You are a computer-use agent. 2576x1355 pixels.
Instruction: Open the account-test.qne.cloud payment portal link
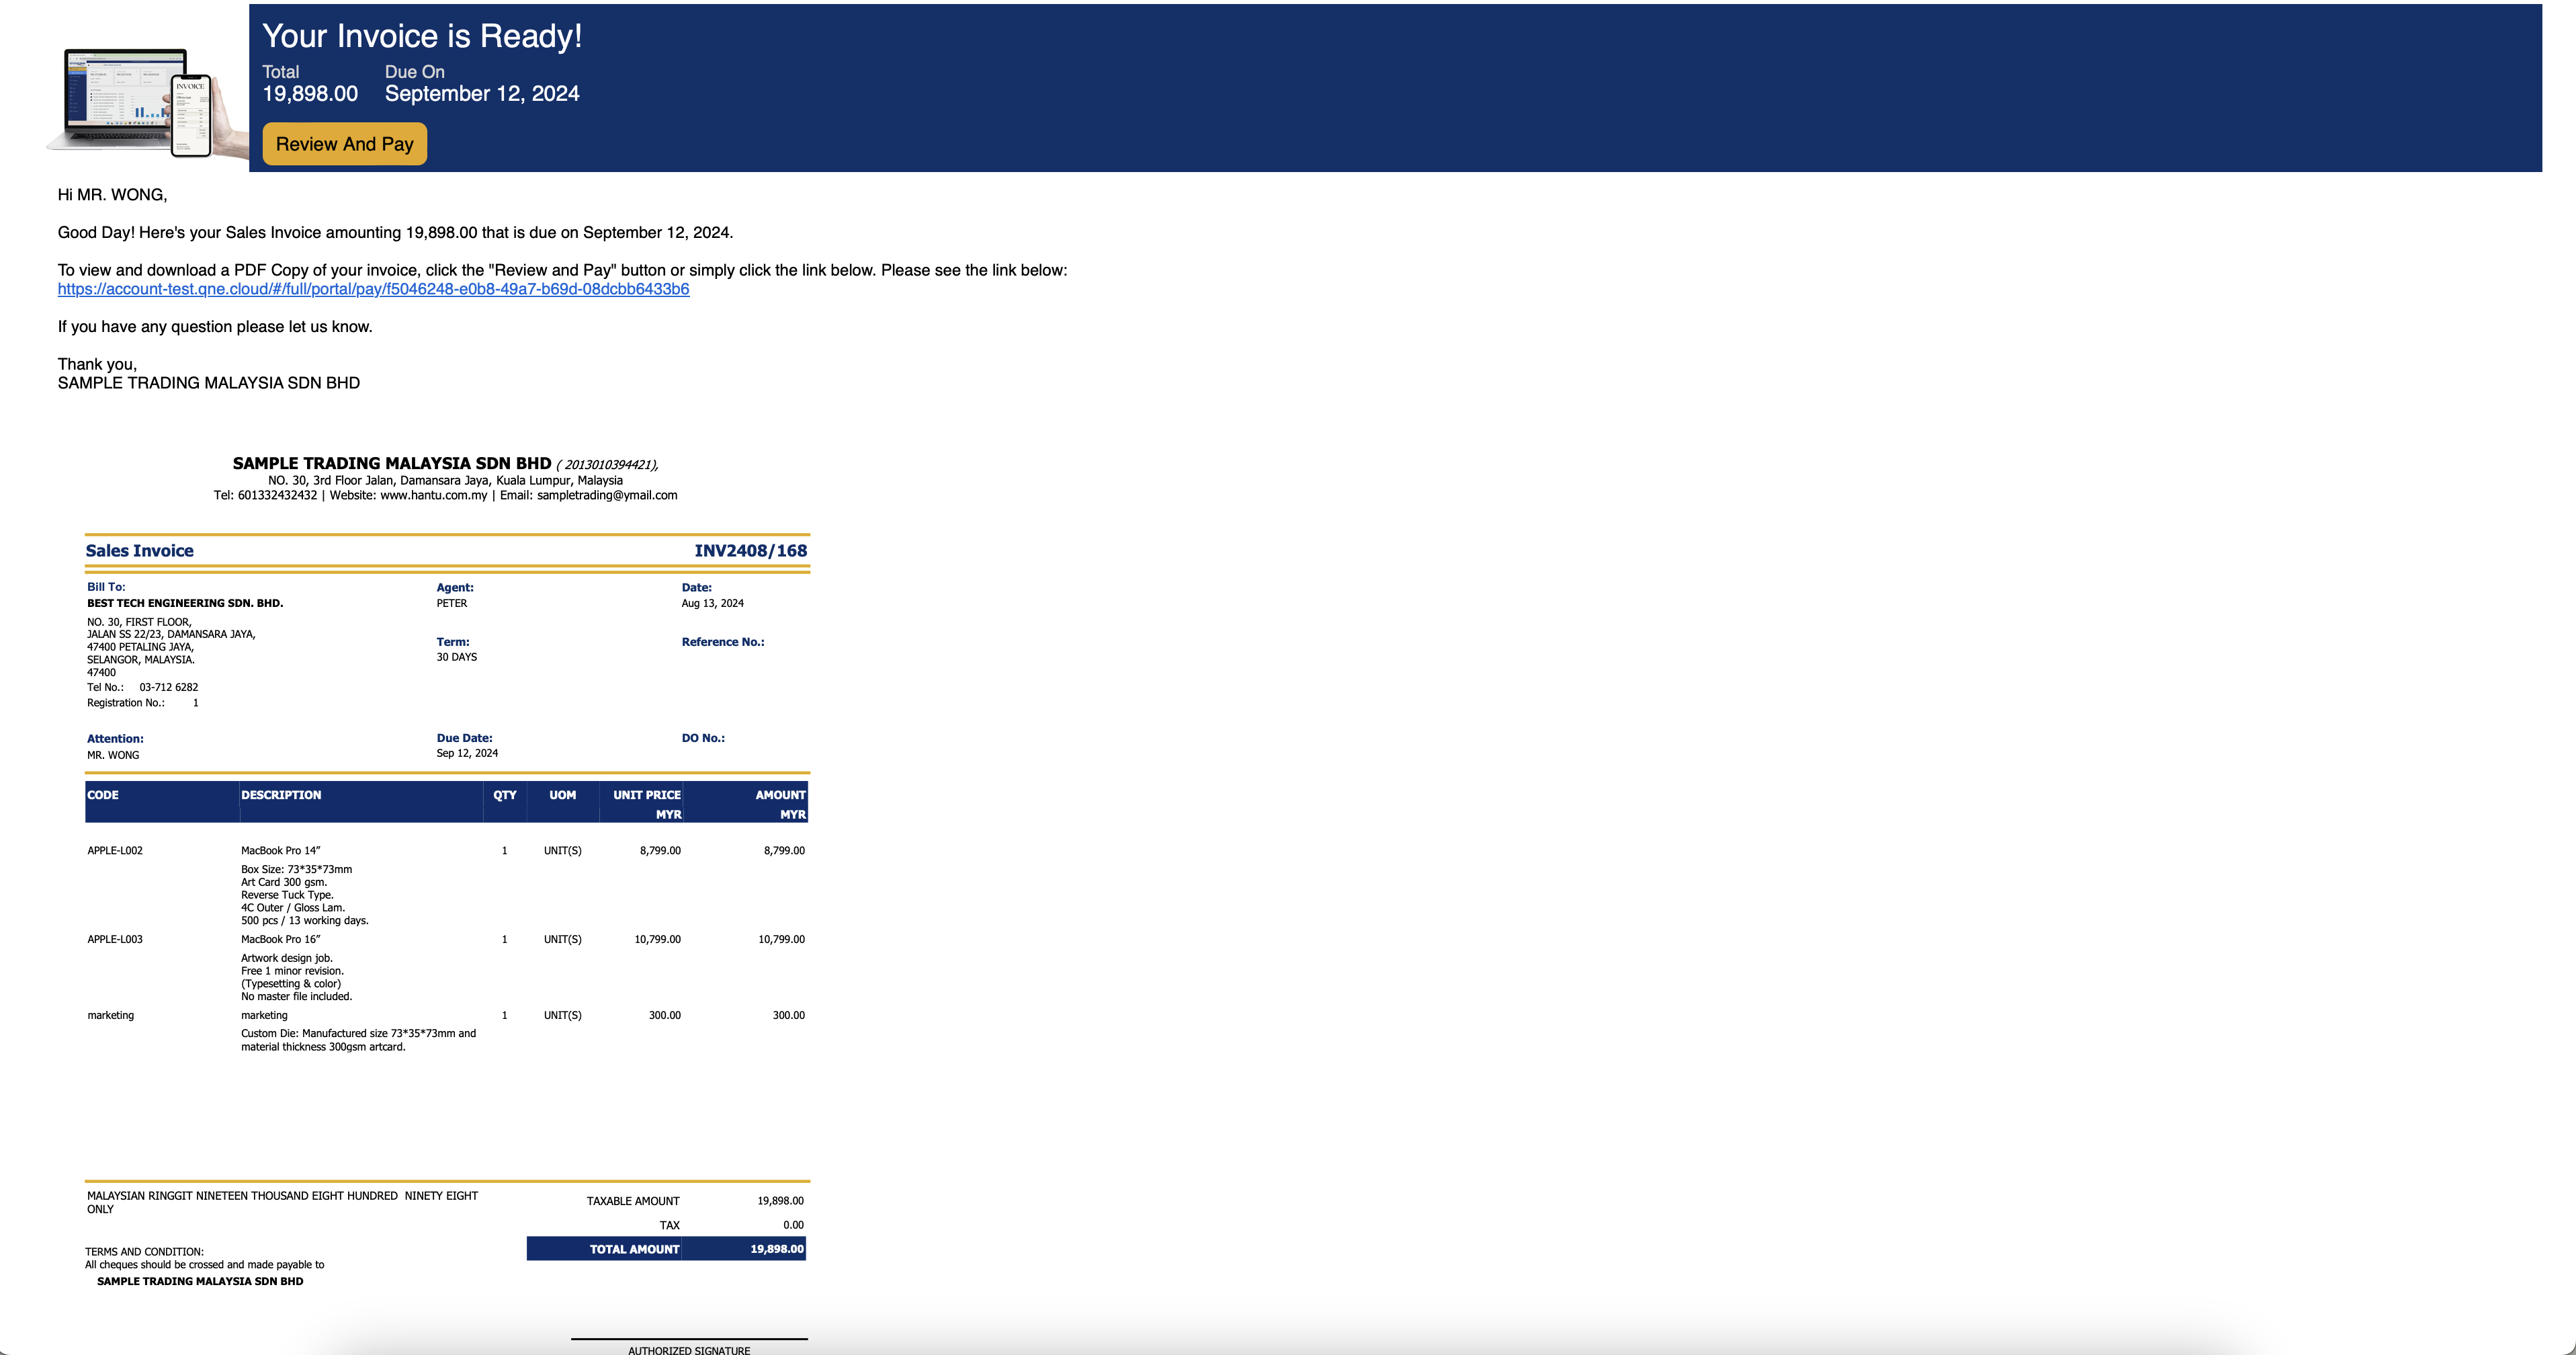click(373, 289)
